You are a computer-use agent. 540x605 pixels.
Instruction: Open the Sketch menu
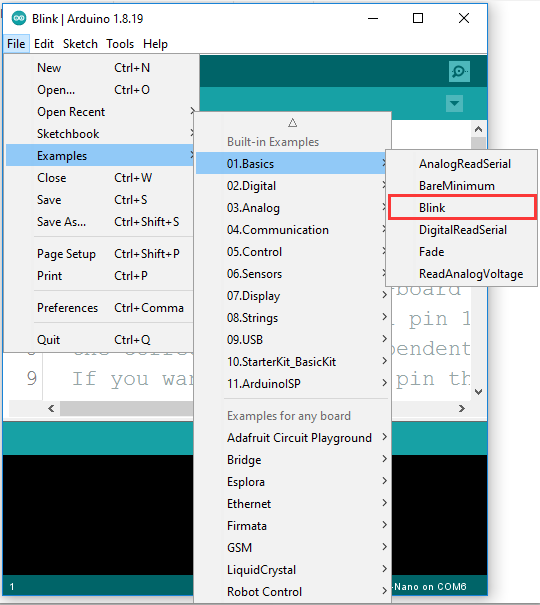pyautogui.click(x=80, y=44)
